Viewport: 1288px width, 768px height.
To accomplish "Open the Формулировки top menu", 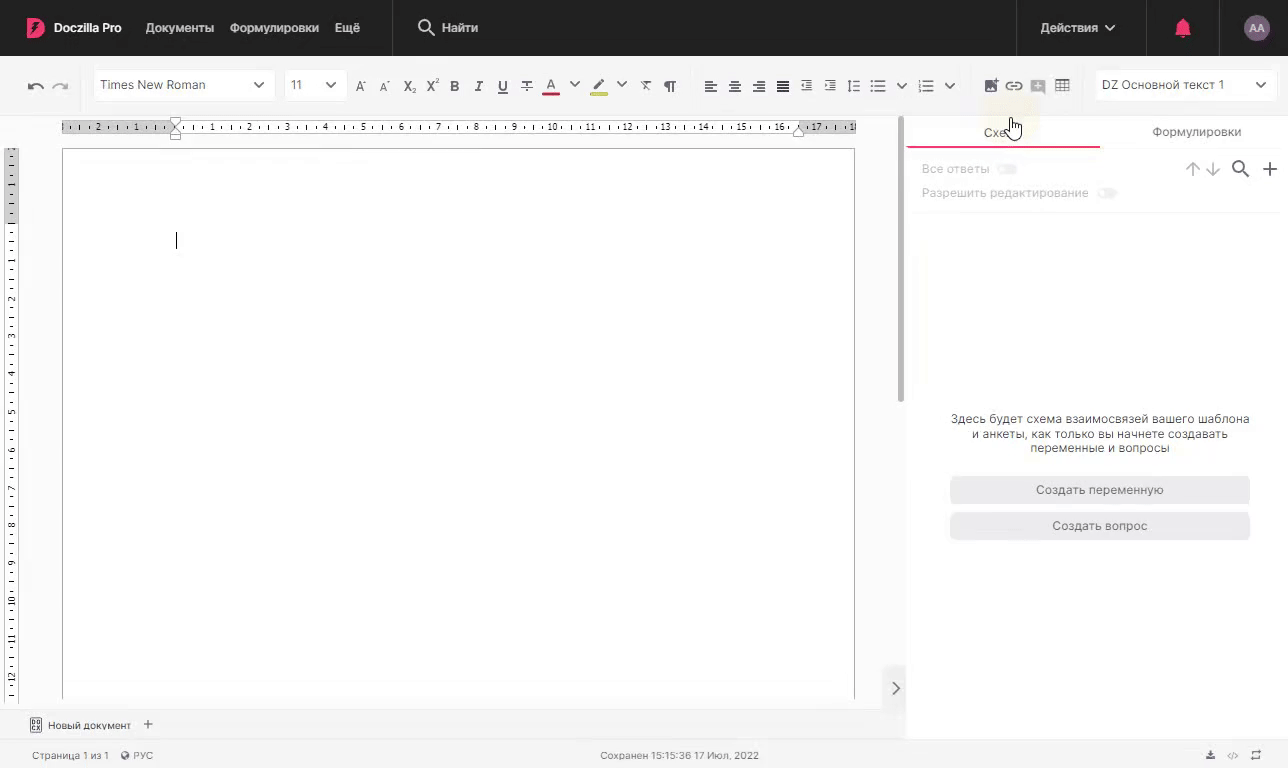I will click(x=274, y=28).
